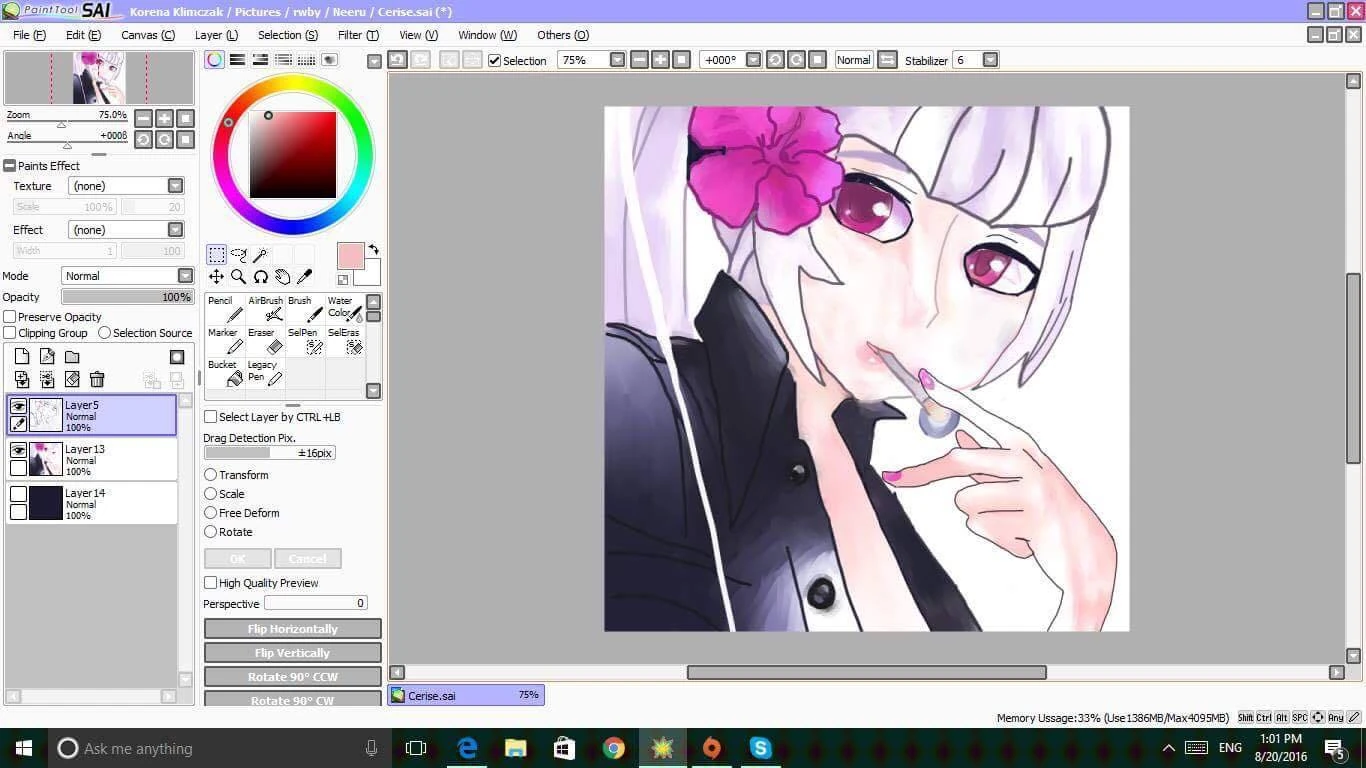Choose the Bucket fill tool
Viewport: 1366px width, 768px height.
point(225,374)
